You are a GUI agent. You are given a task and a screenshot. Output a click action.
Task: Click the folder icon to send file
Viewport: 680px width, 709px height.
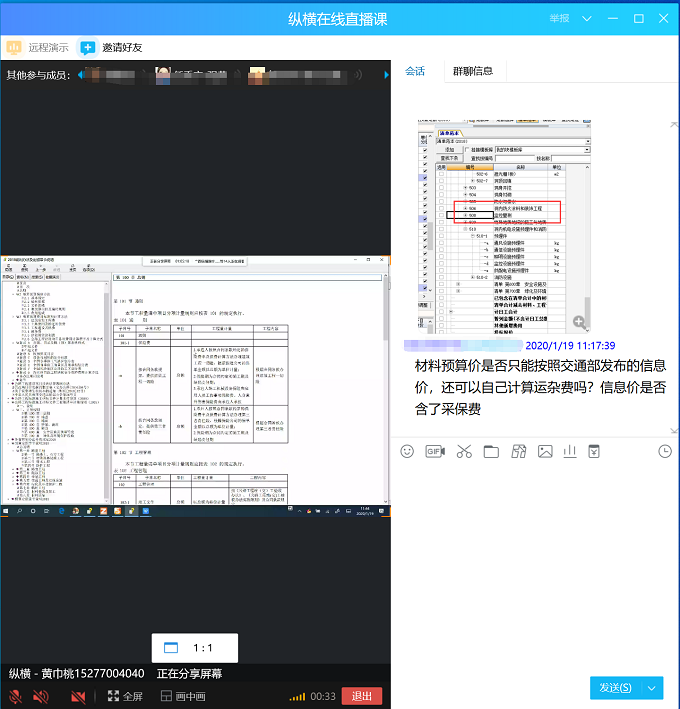(490, 451)
